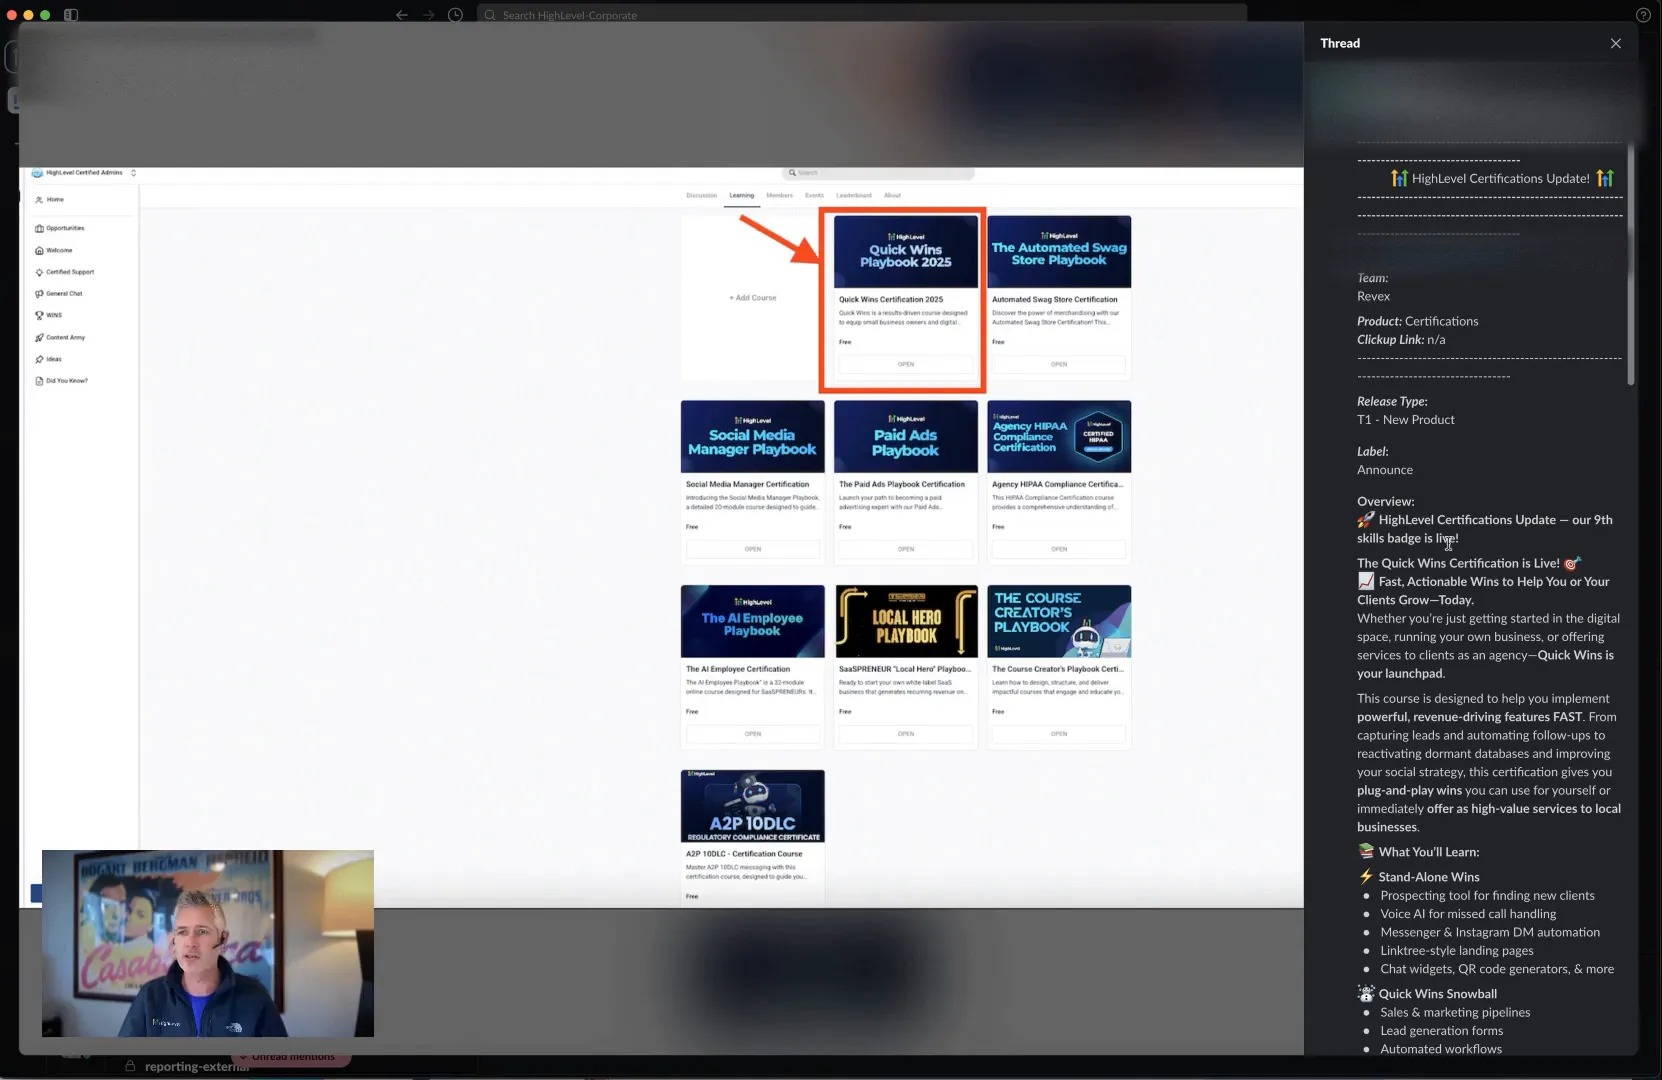Click the Automated Swag Store Playbook thumbnail
Image resolution: width=1662 pixels, height=1080 pixels.
(x=1059, y=252)
